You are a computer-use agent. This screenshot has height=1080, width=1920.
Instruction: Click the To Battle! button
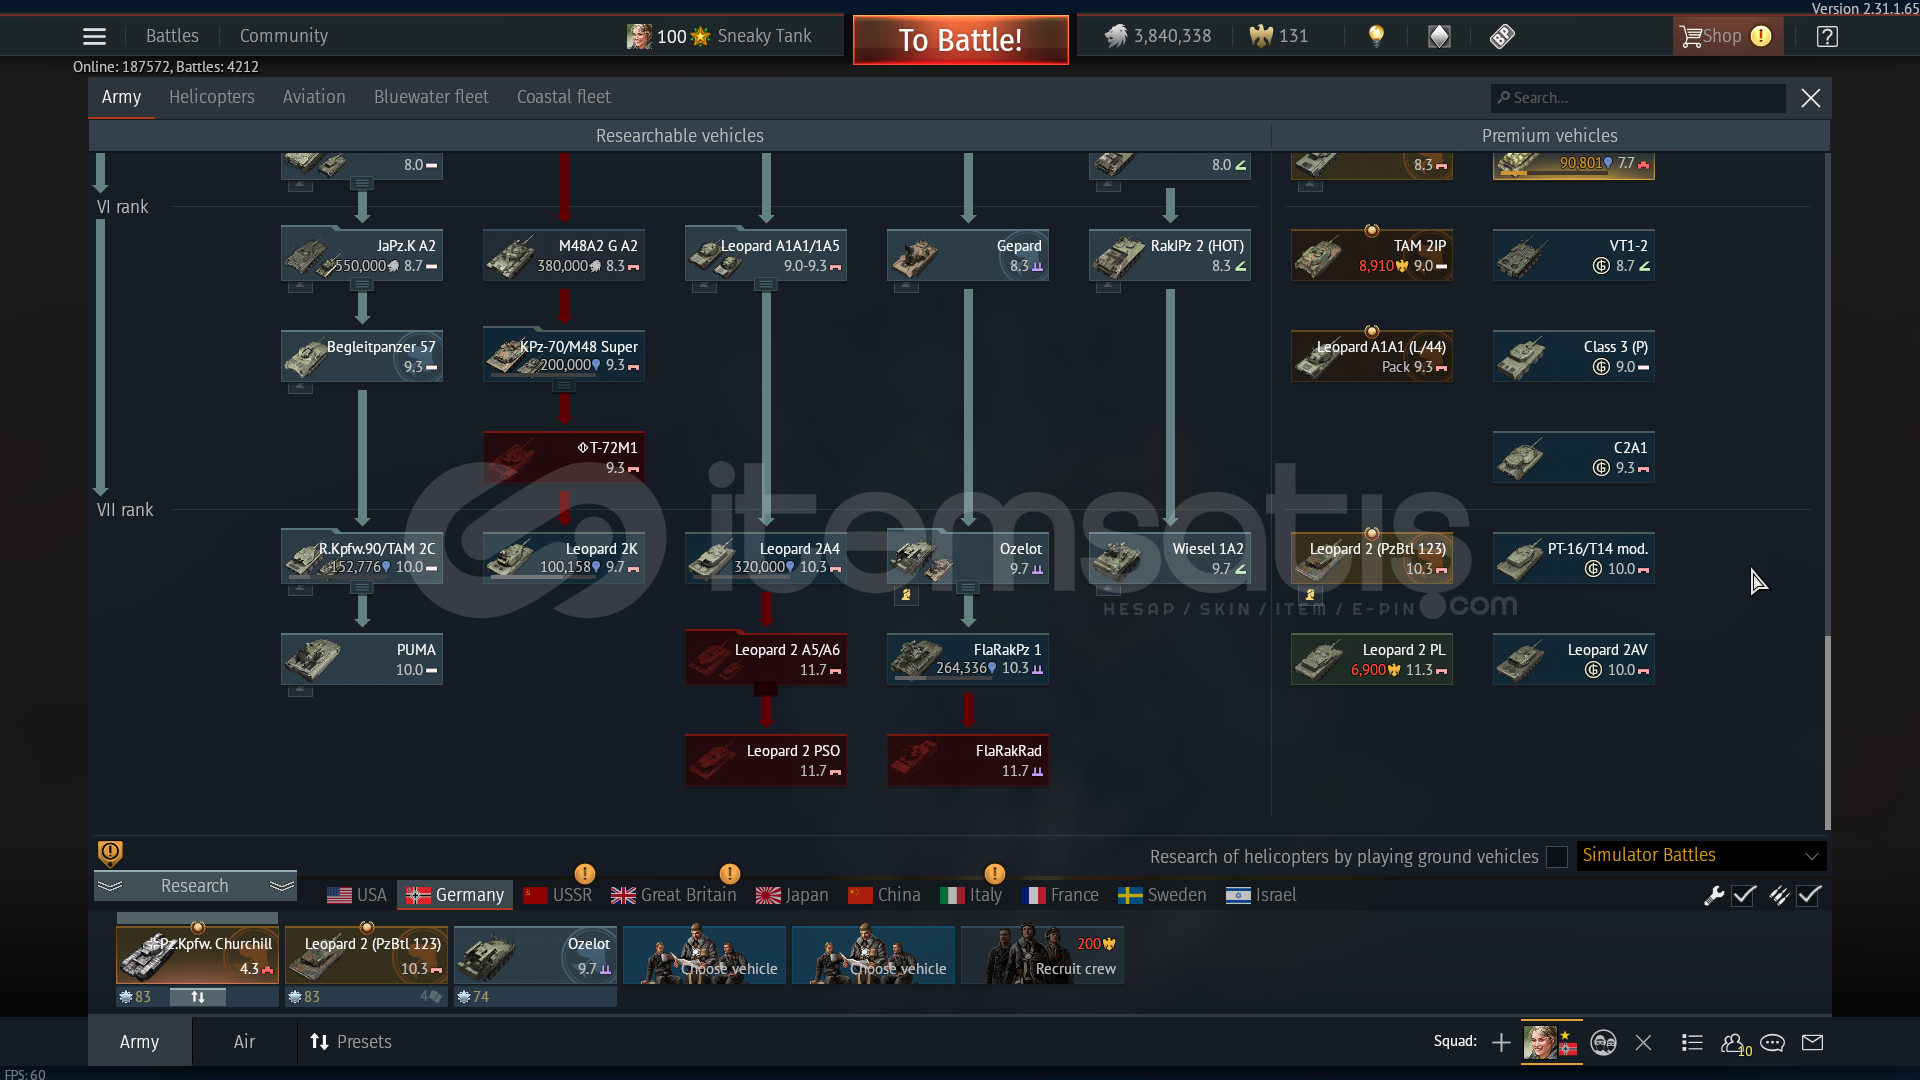click(x=960, y=40)
